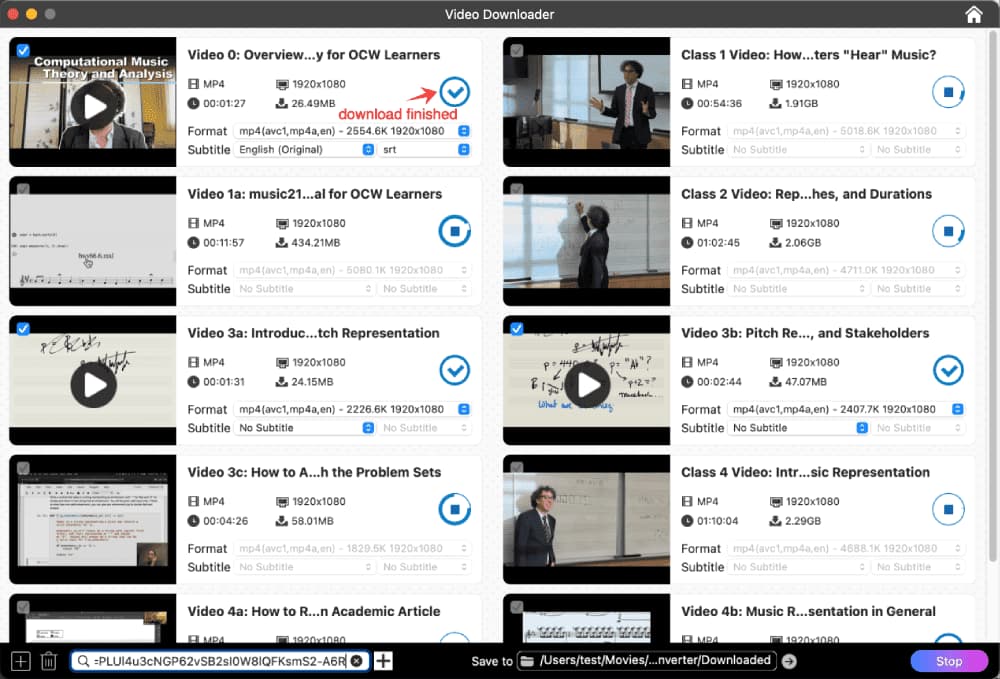Enable the checkbox for Class 1 Video
The height and width of the screenshot is (679, 1000).
tap(517, 49)
